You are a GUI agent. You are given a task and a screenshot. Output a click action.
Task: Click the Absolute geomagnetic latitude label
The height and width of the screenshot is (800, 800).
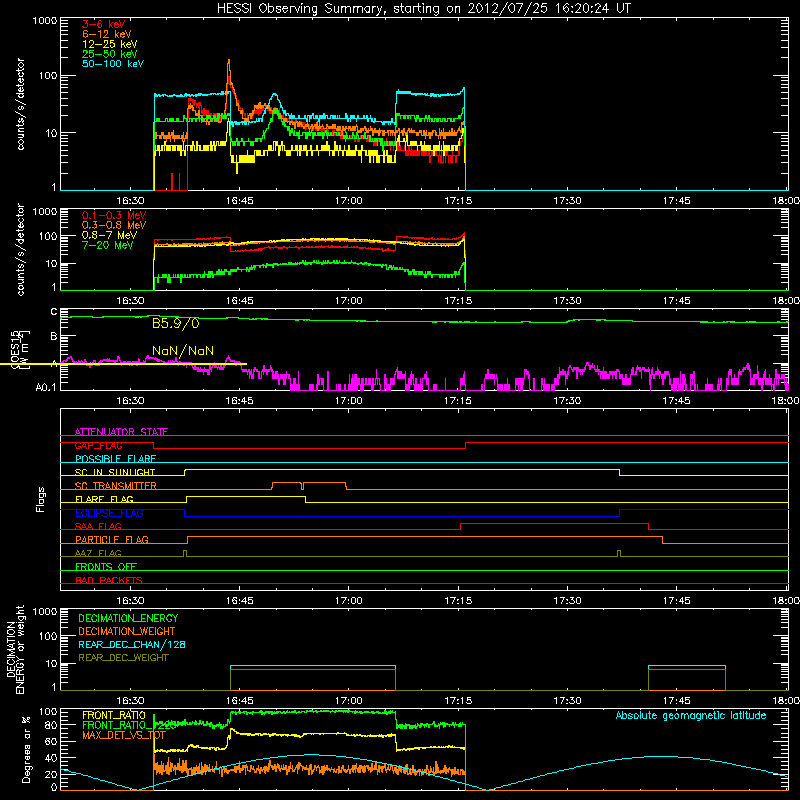pyautogui.click(x=691, y=715)
